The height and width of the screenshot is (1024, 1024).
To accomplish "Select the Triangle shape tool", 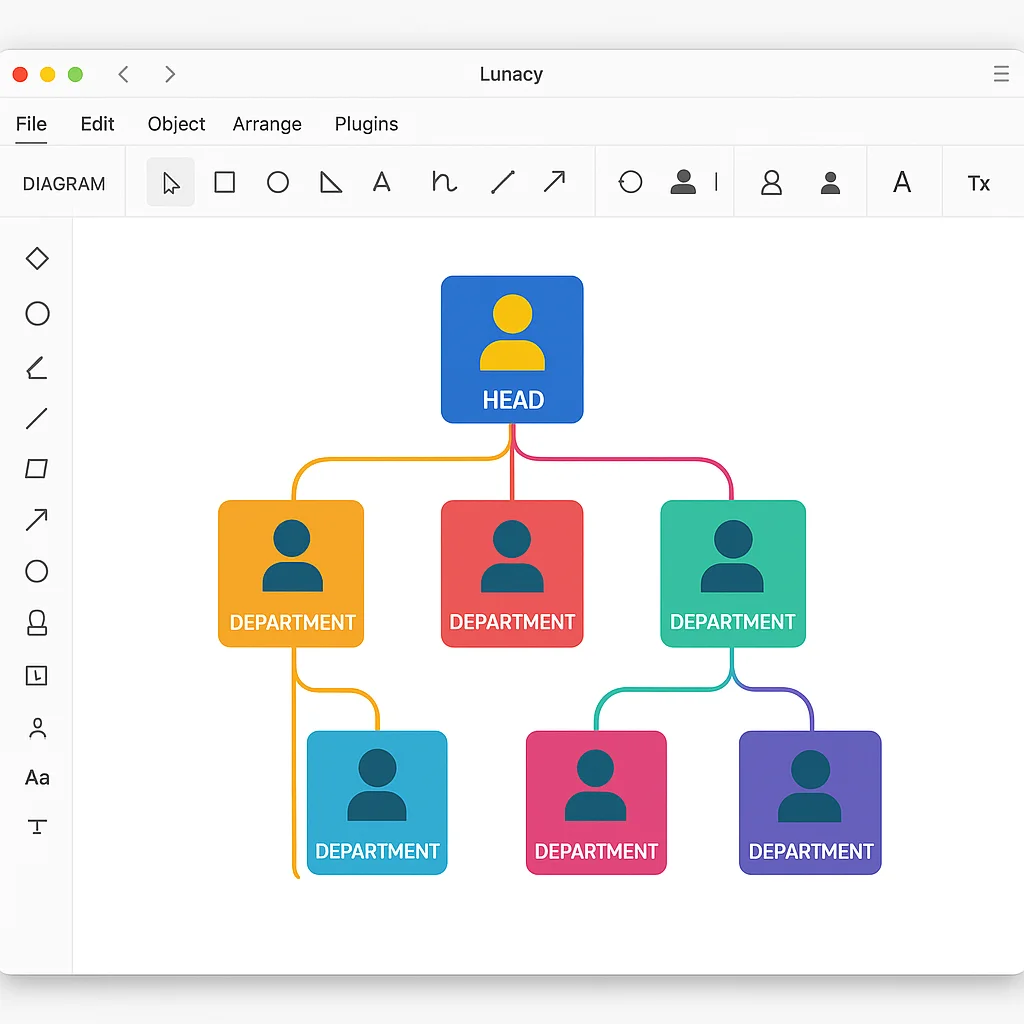I will (330, 182).
